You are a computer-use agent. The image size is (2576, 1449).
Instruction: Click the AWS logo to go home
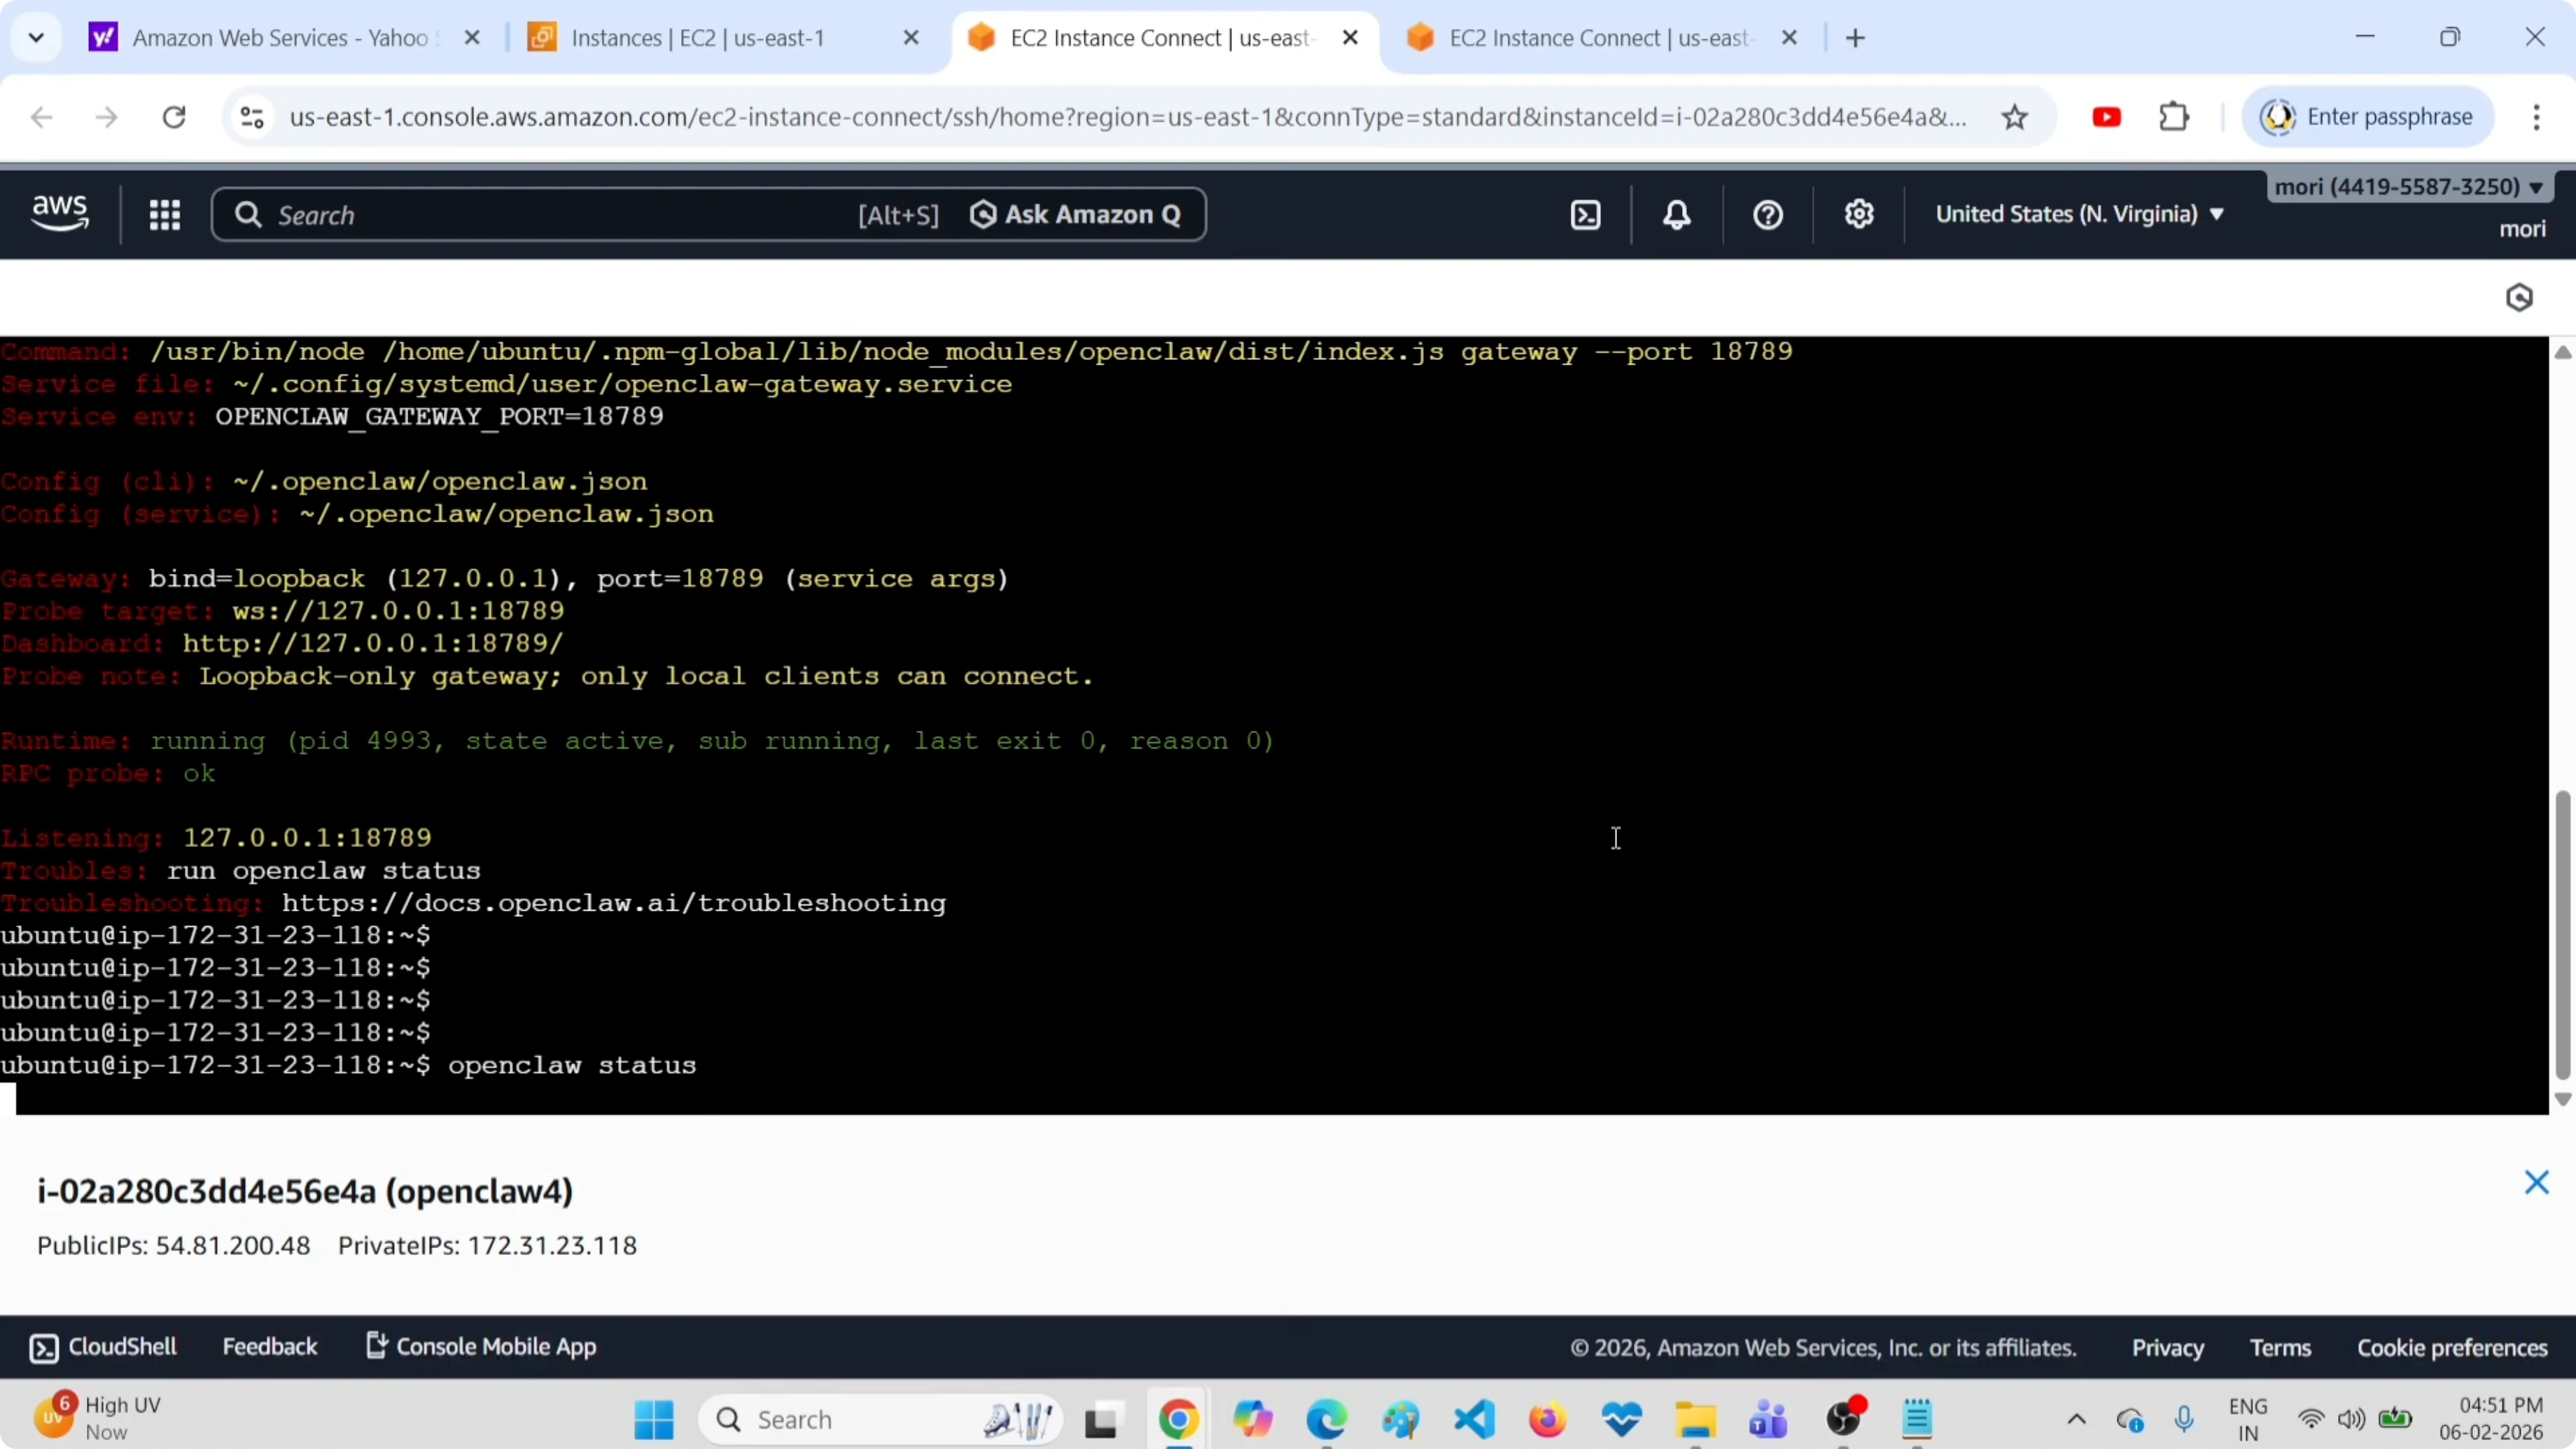[x=59, y=213]
